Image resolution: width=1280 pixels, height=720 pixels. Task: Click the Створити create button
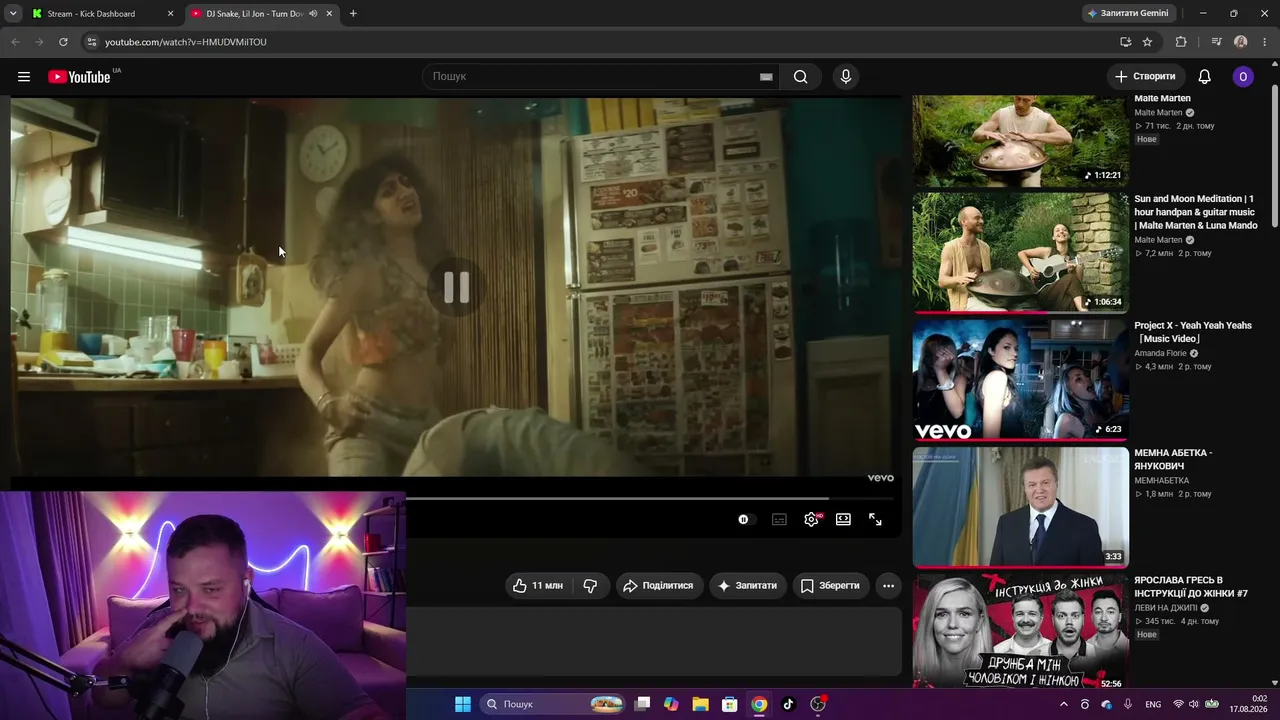[1146, 77]
